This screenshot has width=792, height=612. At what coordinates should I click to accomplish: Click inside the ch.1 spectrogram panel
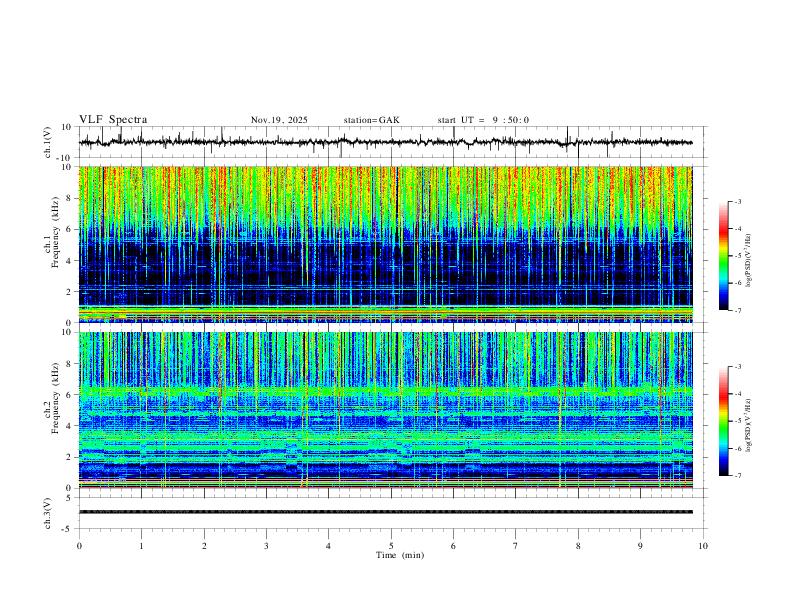pos(385,244)
